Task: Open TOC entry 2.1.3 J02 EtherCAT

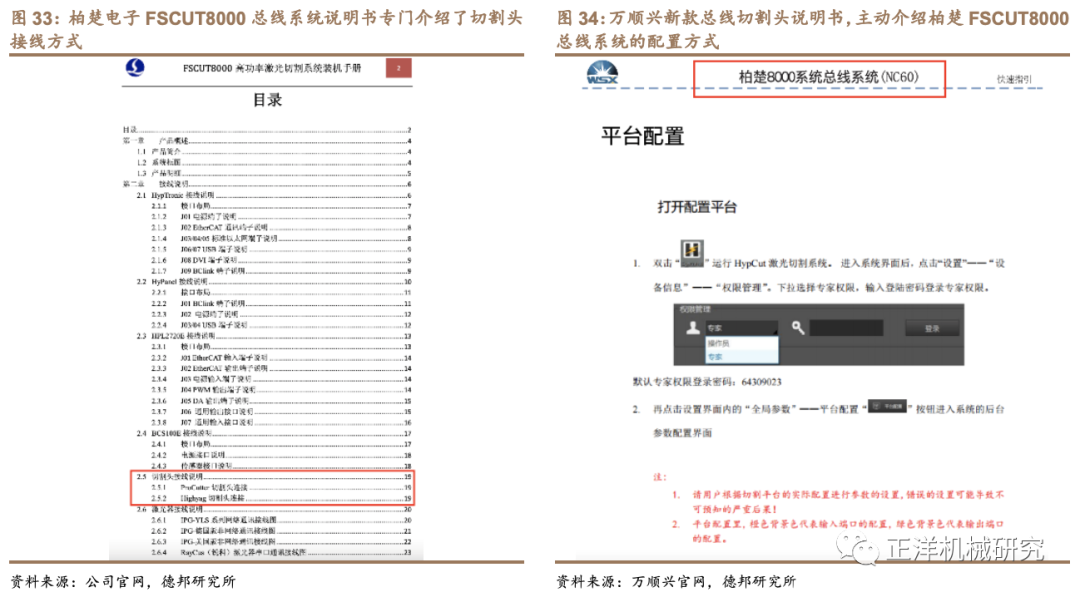Action: tap(281, 227)
